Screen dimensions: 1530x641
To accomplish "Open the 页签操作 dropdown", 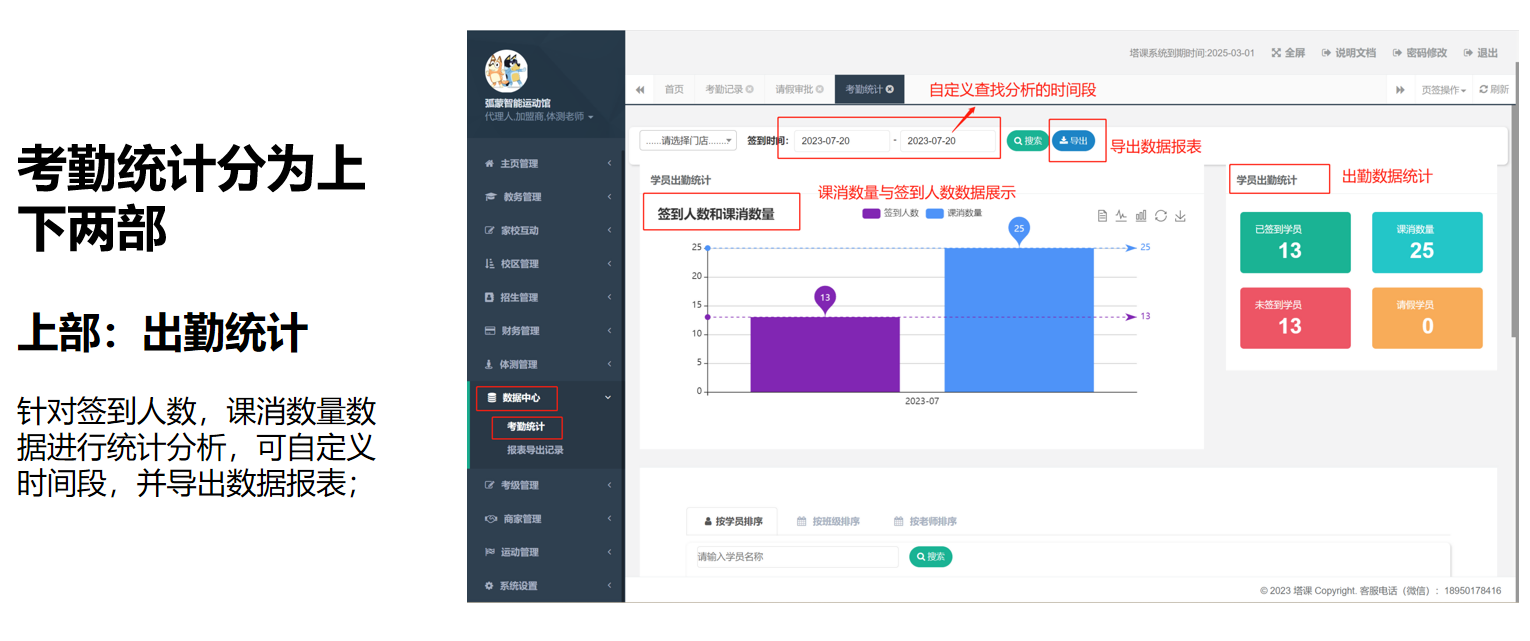I will [1443, 90].
